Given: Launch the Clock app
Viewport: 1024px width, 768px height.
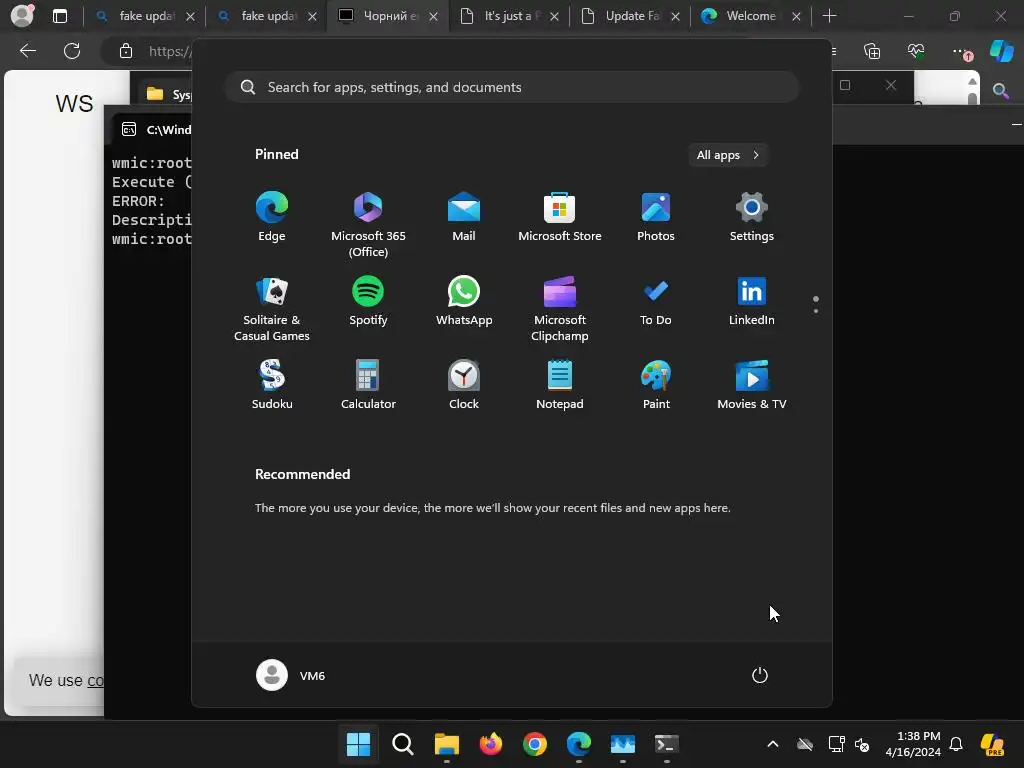Looking at the screenshot, I should pyautogui.click(x=464, y=385).
